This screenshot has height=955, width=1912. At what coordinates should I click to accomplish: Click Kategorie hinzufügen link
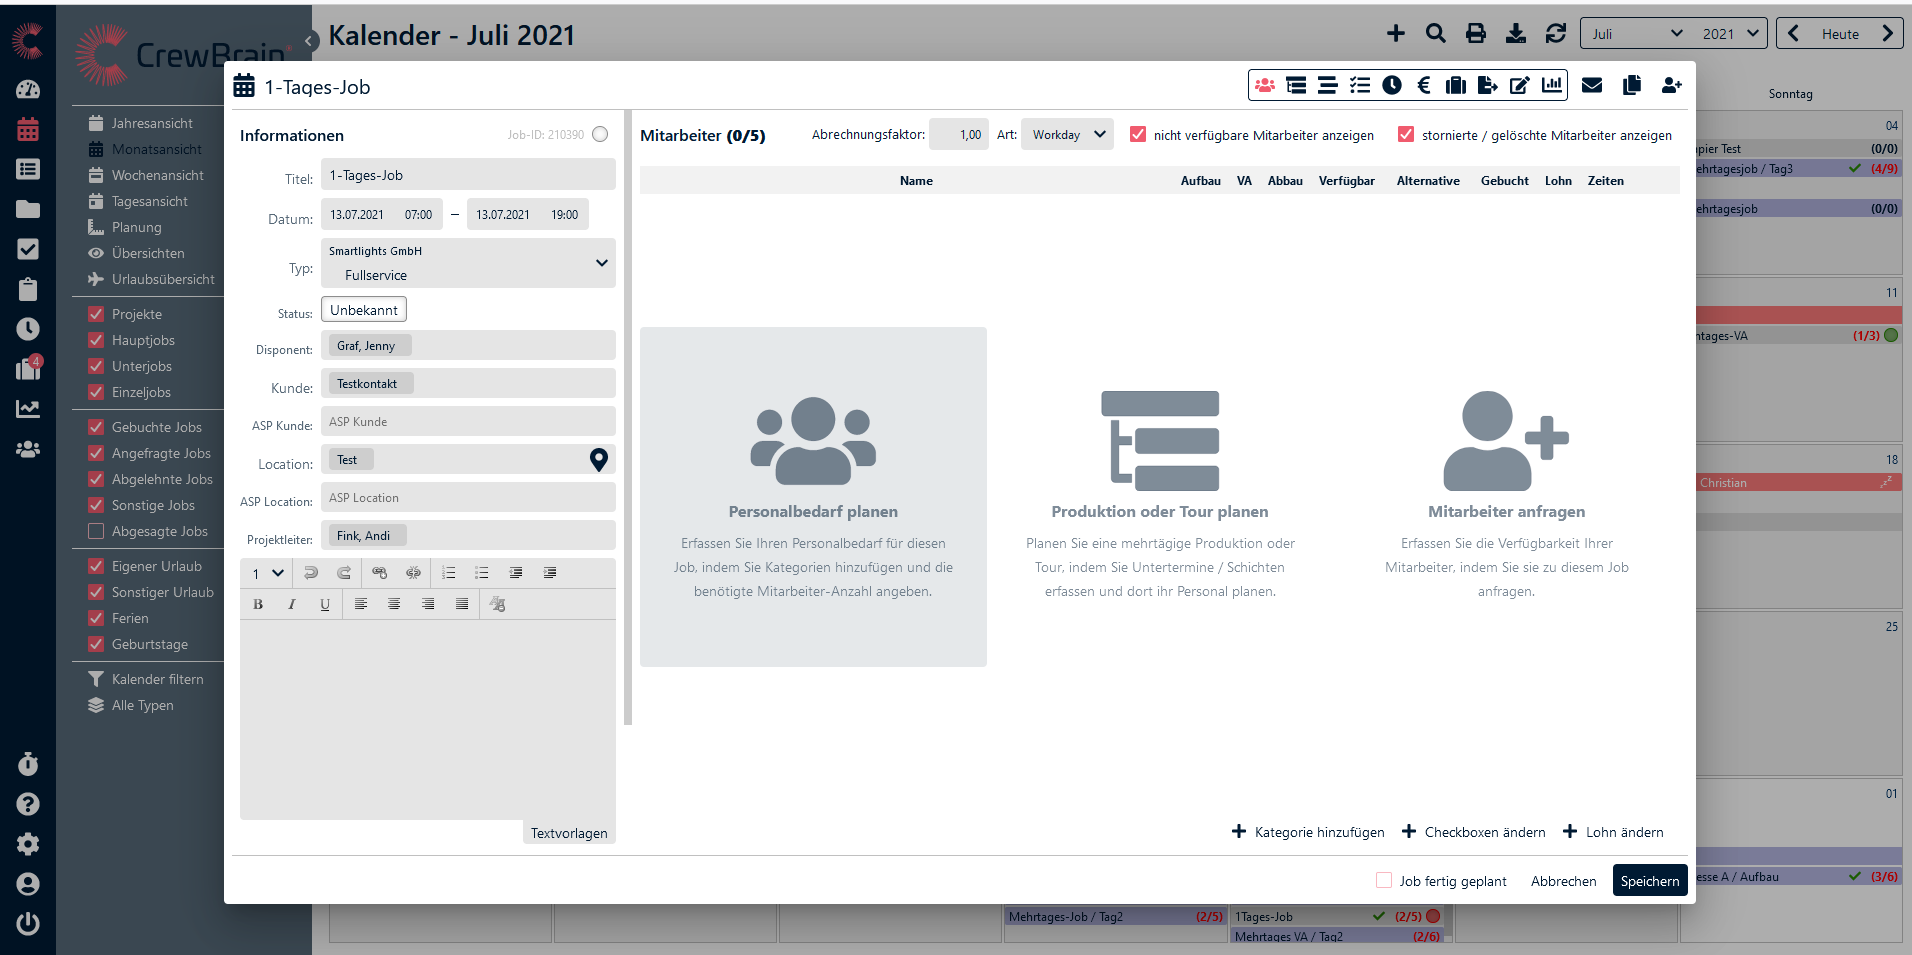pyautogui.click(x=1308, y=832)
